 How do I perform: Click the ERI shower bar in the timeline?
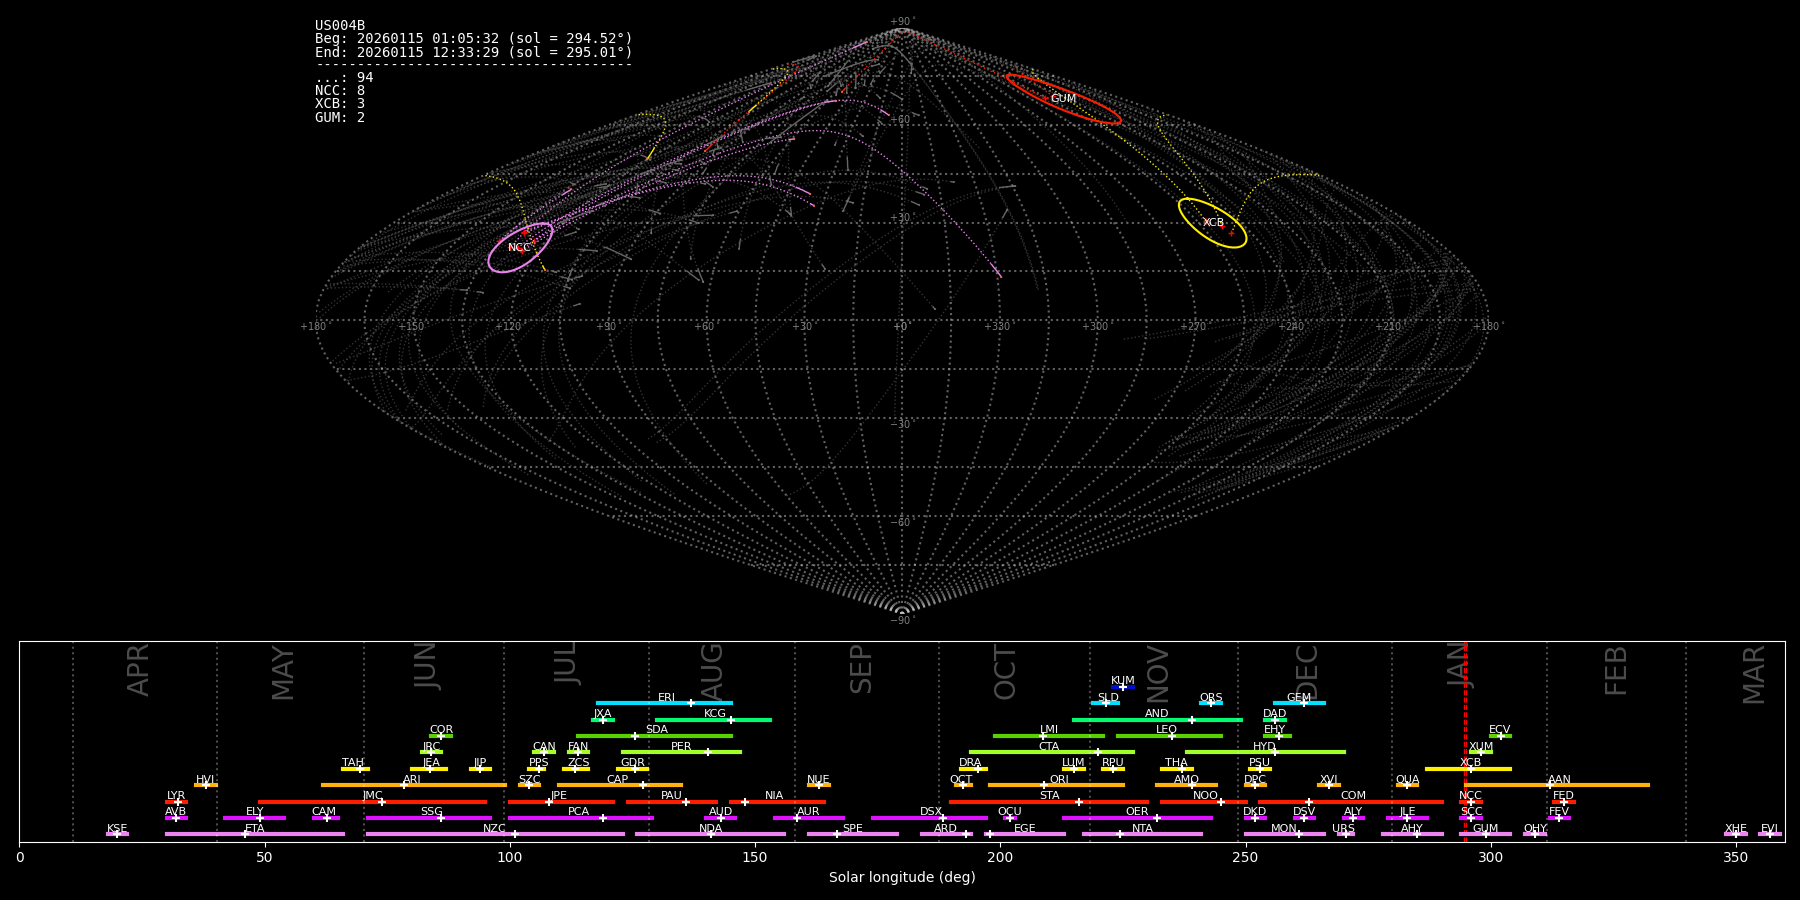click(664, 703)
